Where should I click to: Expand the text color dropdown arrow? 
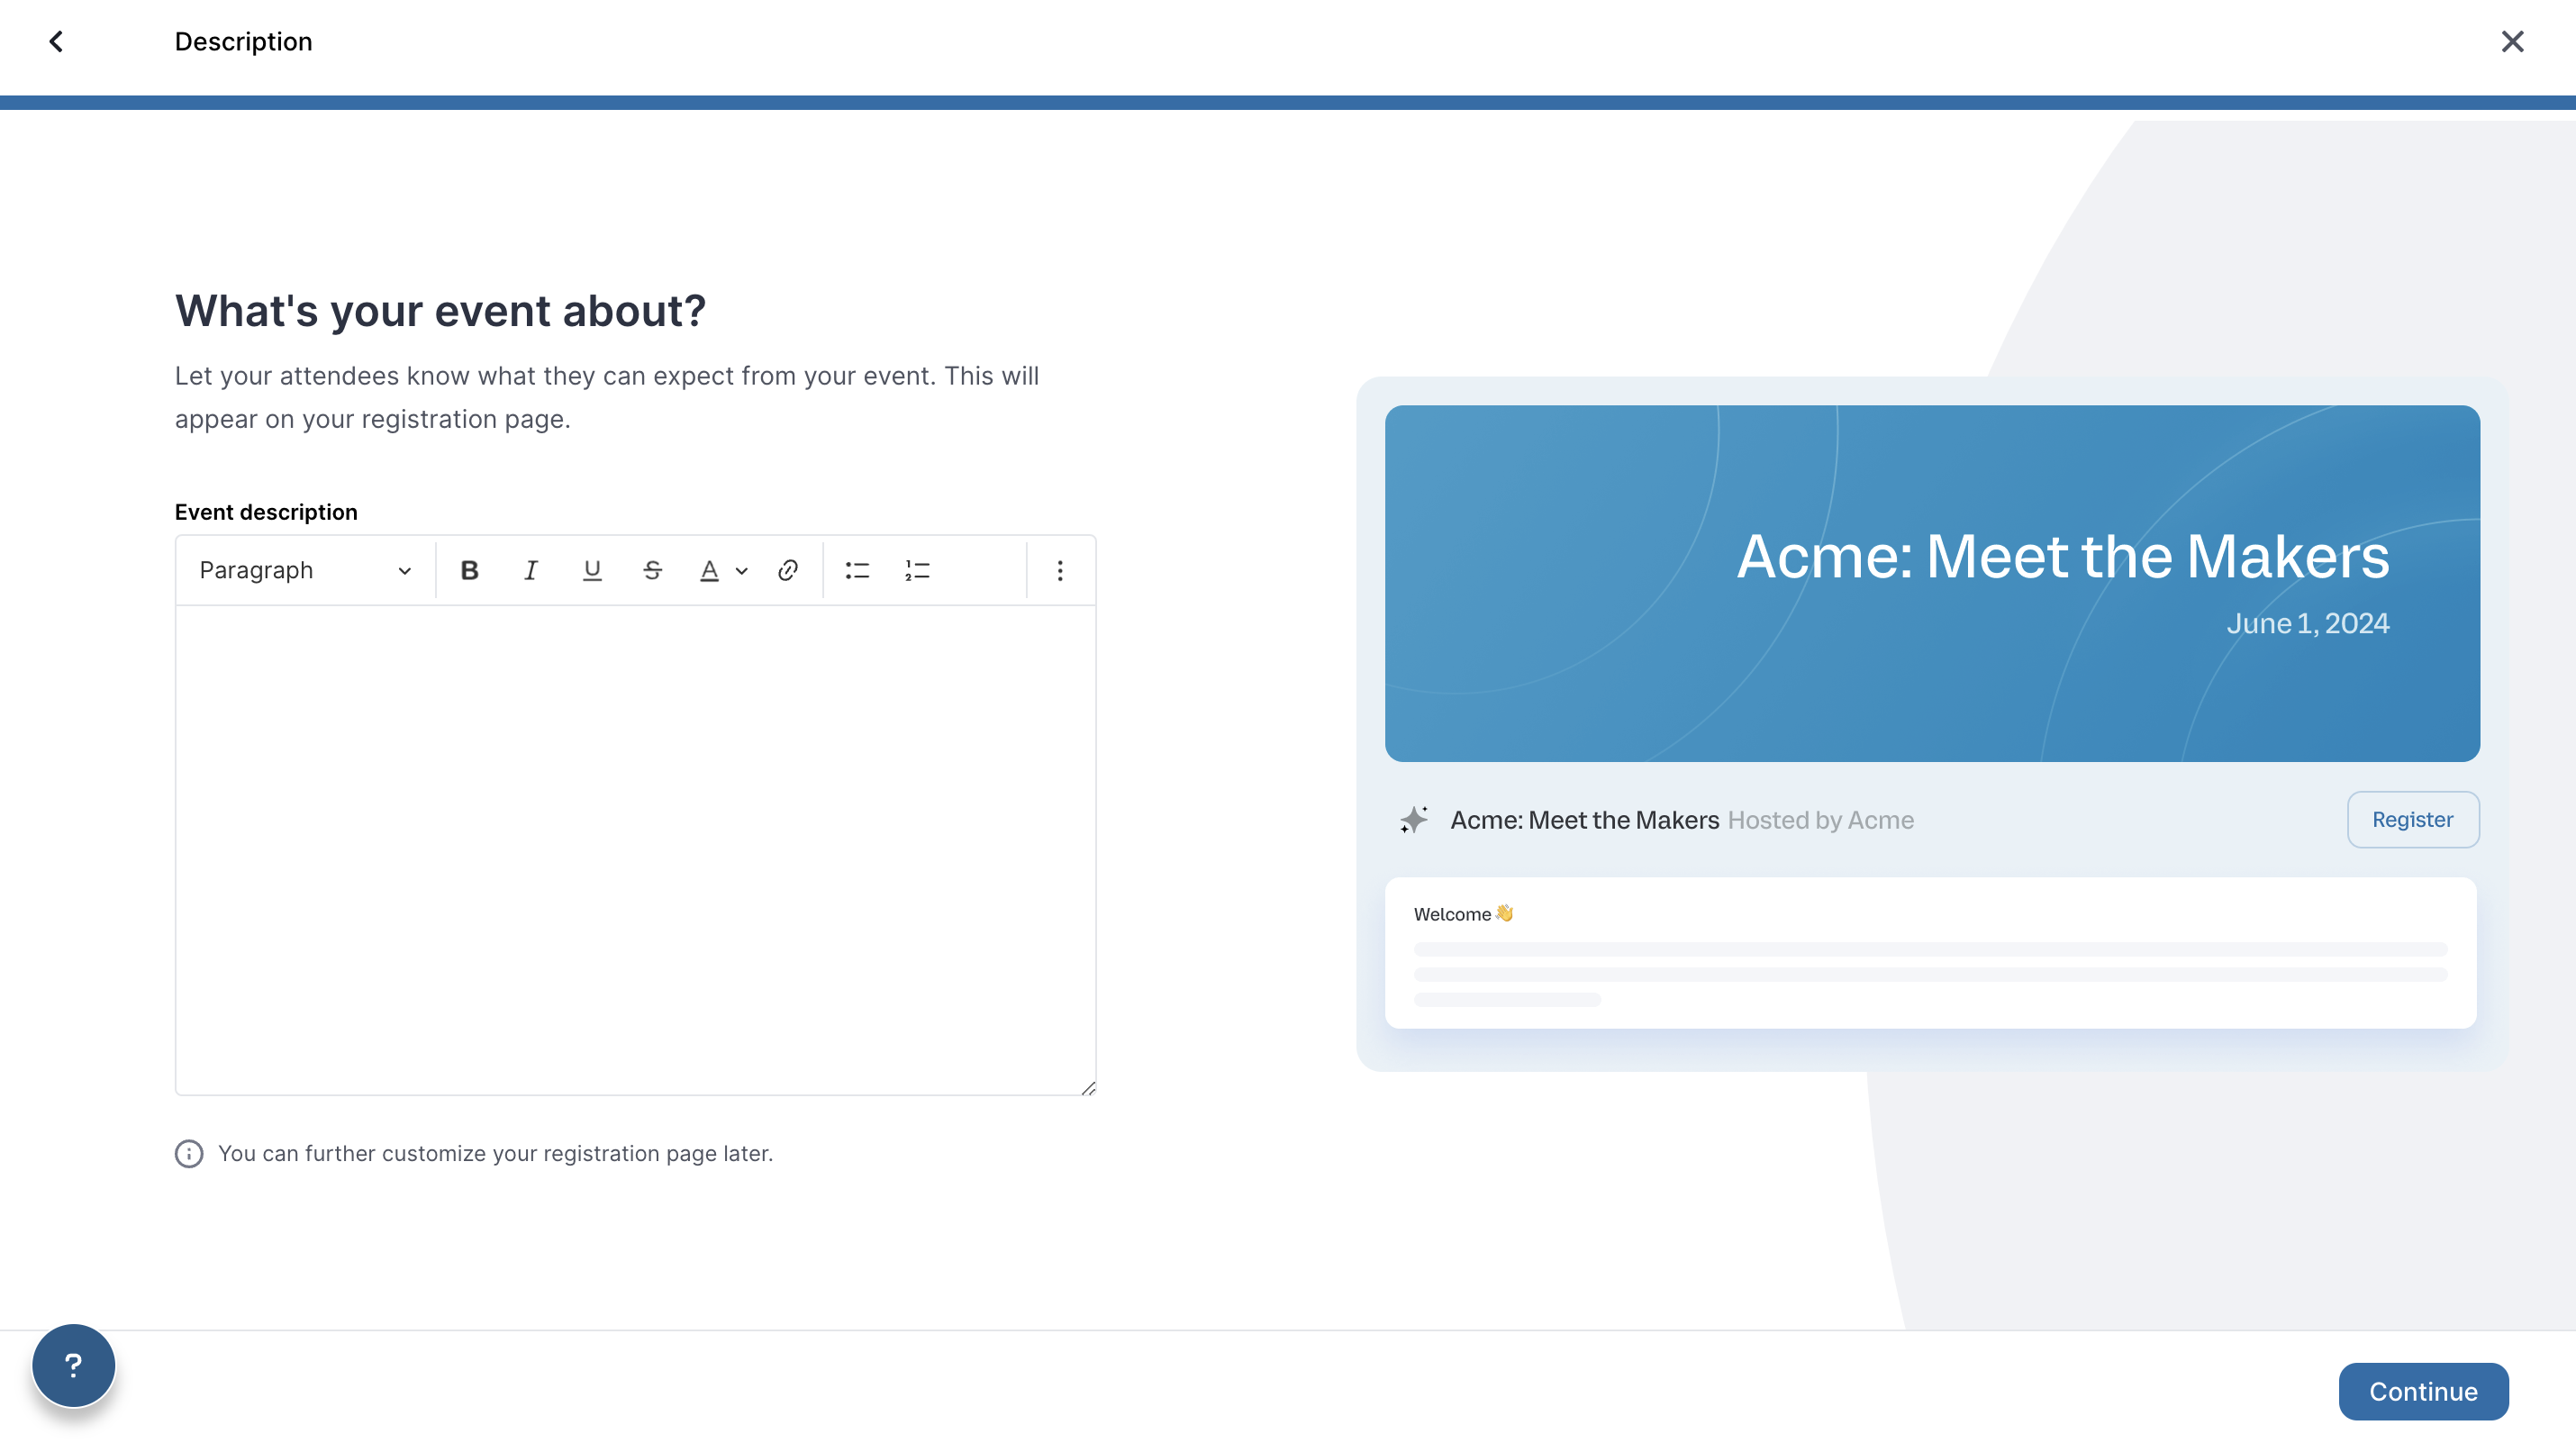[742, 571]
